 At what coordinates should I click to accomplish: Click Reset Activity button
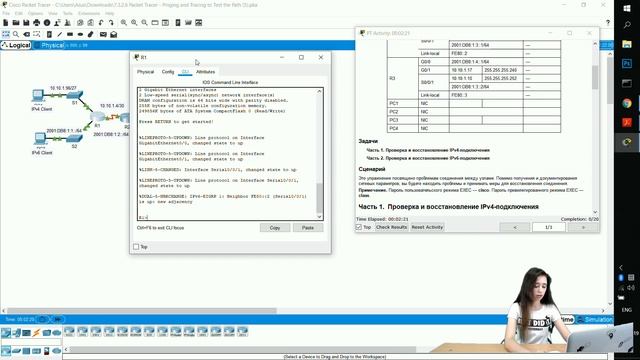427,227
